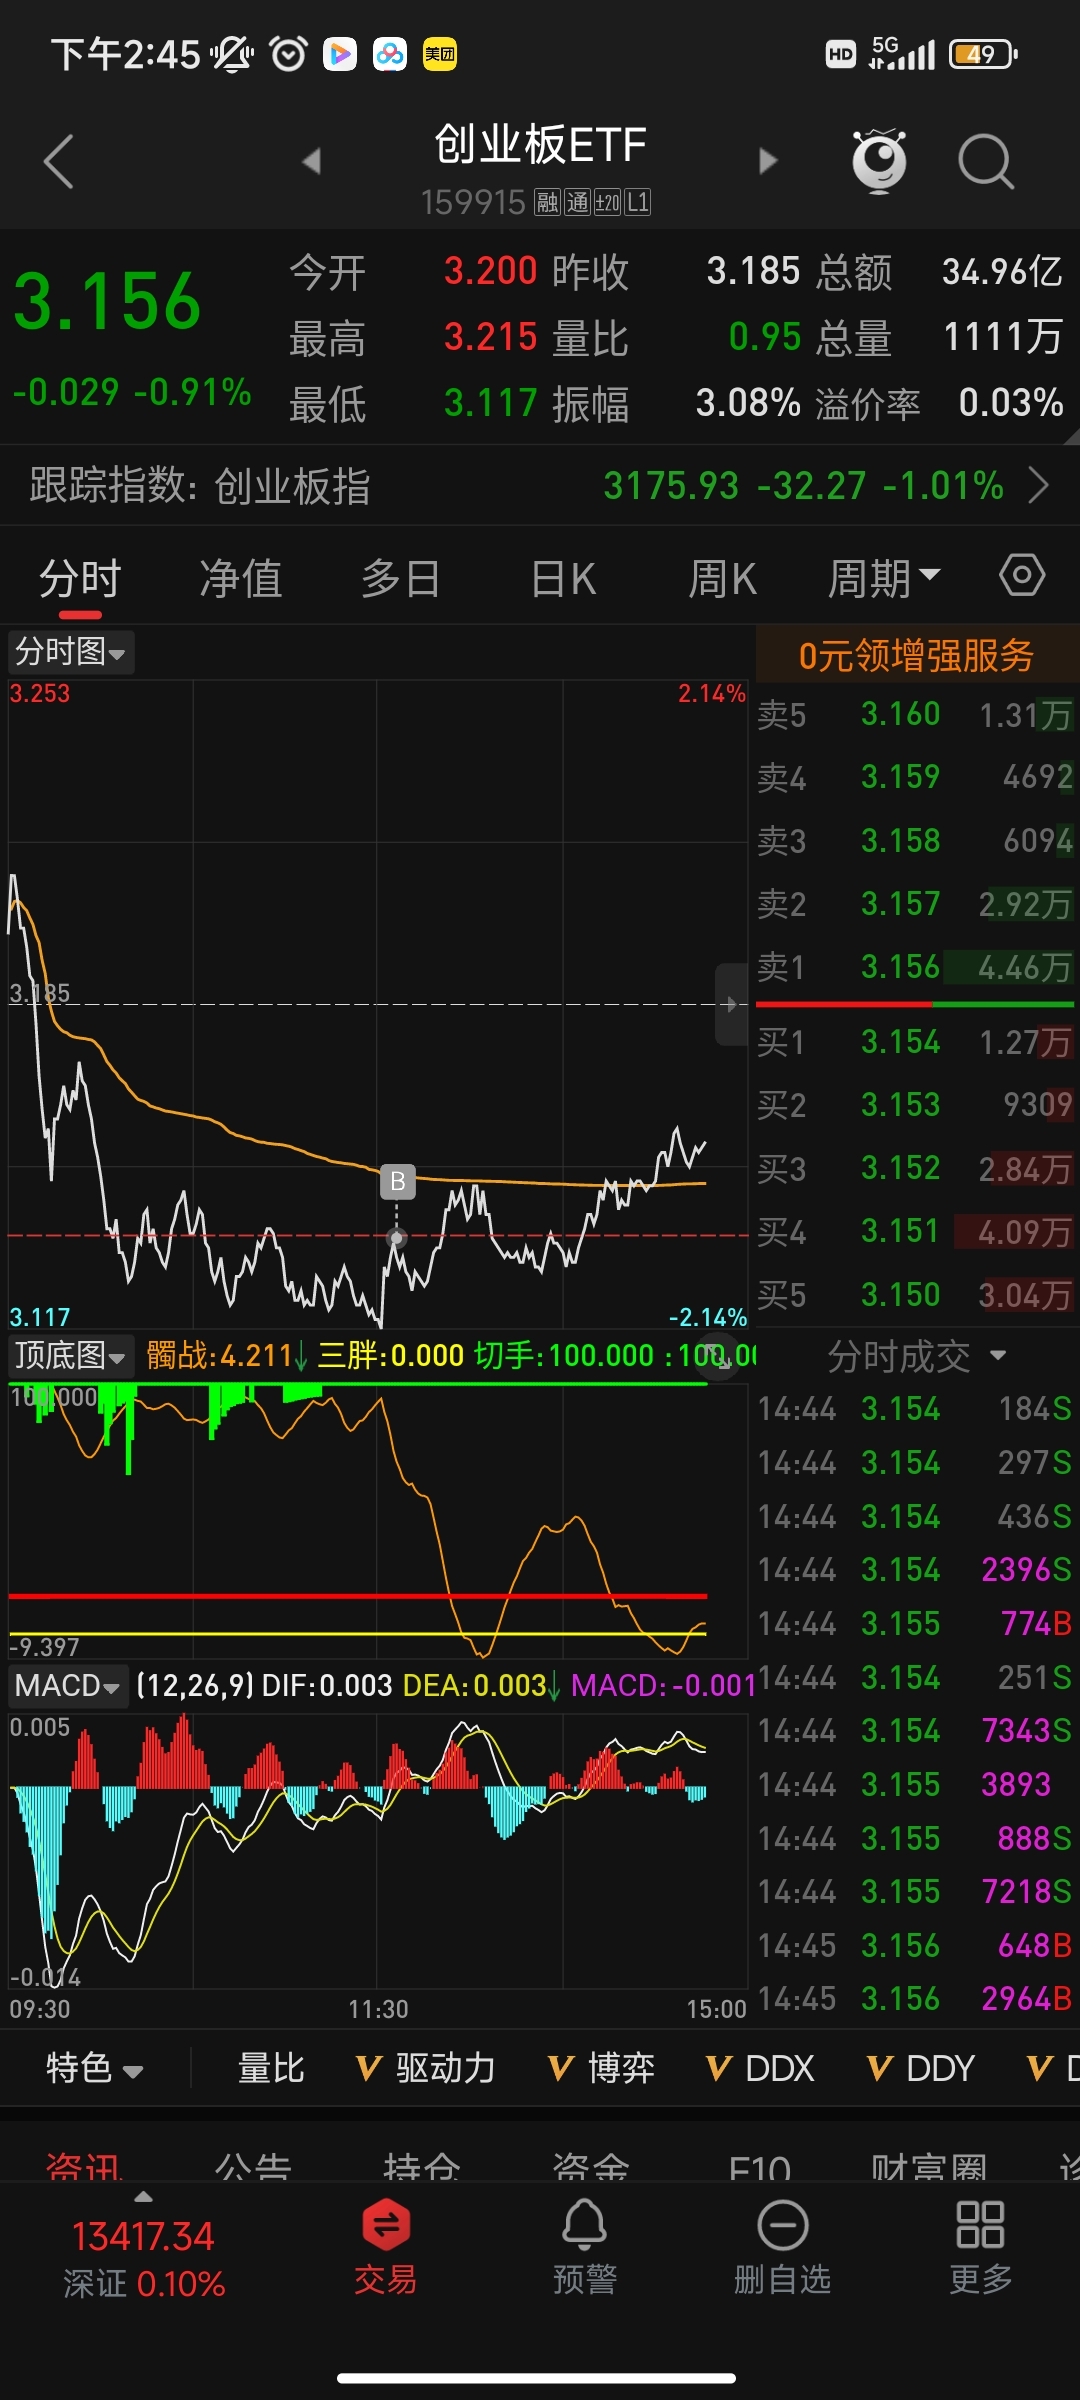Open chart settings hexagon icon
The height and width of the screenshot is (2400, 1080).
[x=1022, y=575]
